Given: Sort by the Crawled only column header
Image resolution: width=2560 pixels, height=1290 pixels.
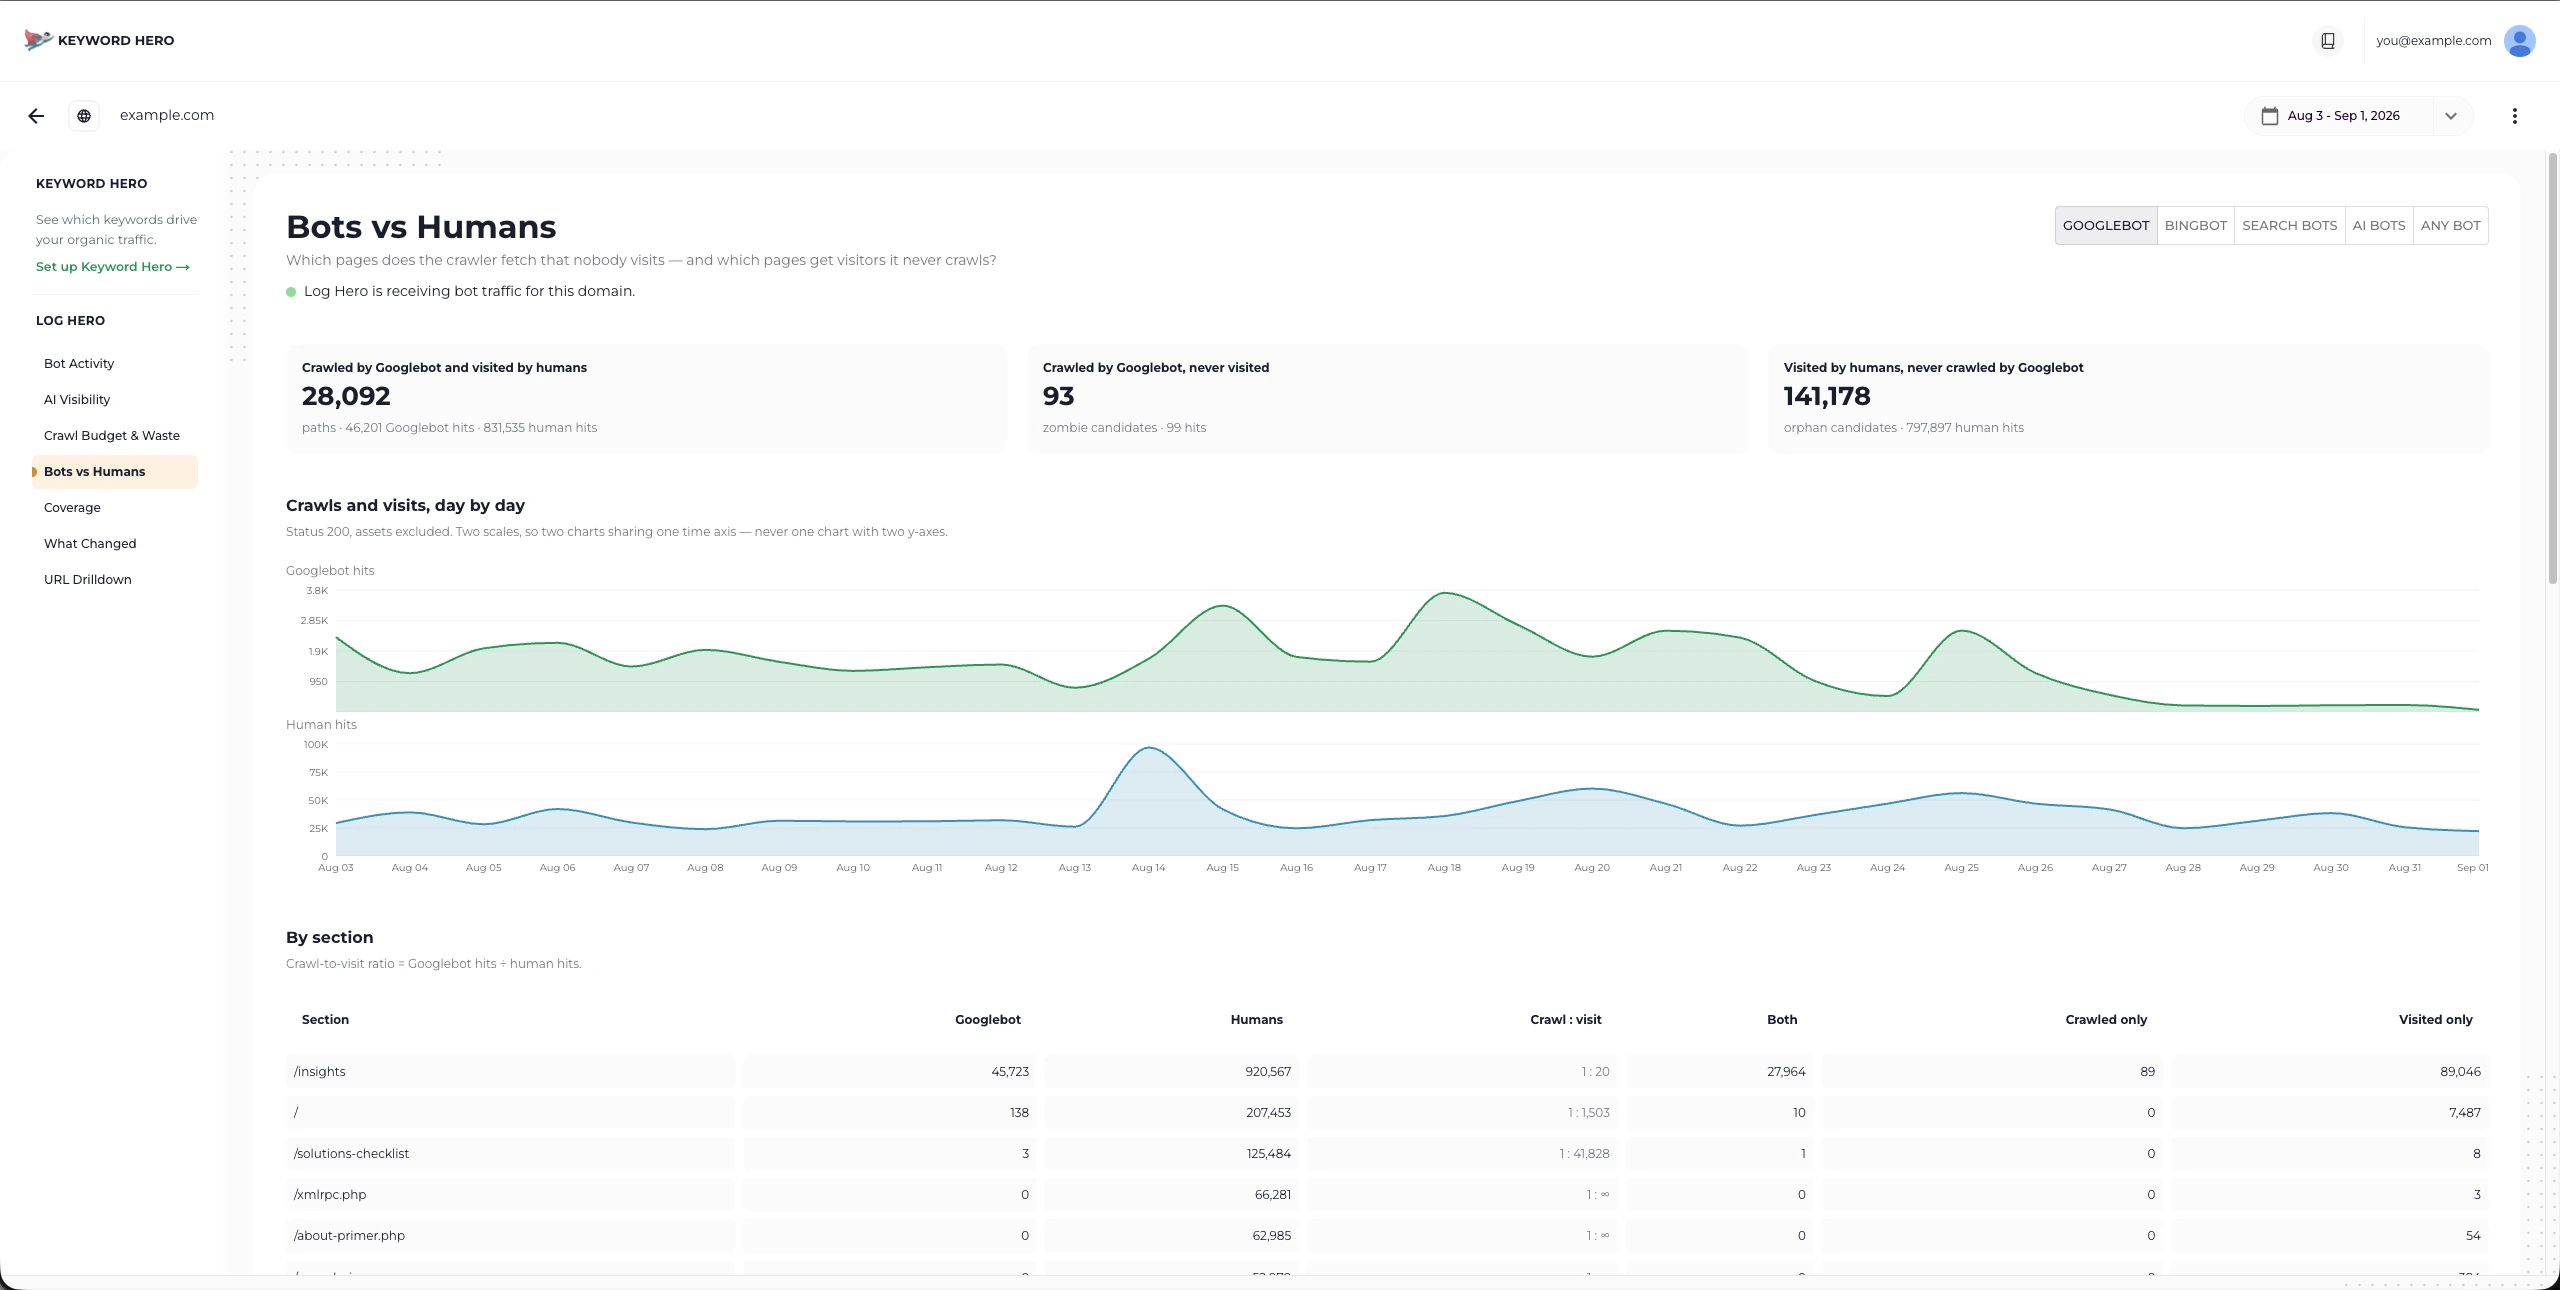Looking at the screenshot, I should pyautogui.click(x=2106, y=1019).
